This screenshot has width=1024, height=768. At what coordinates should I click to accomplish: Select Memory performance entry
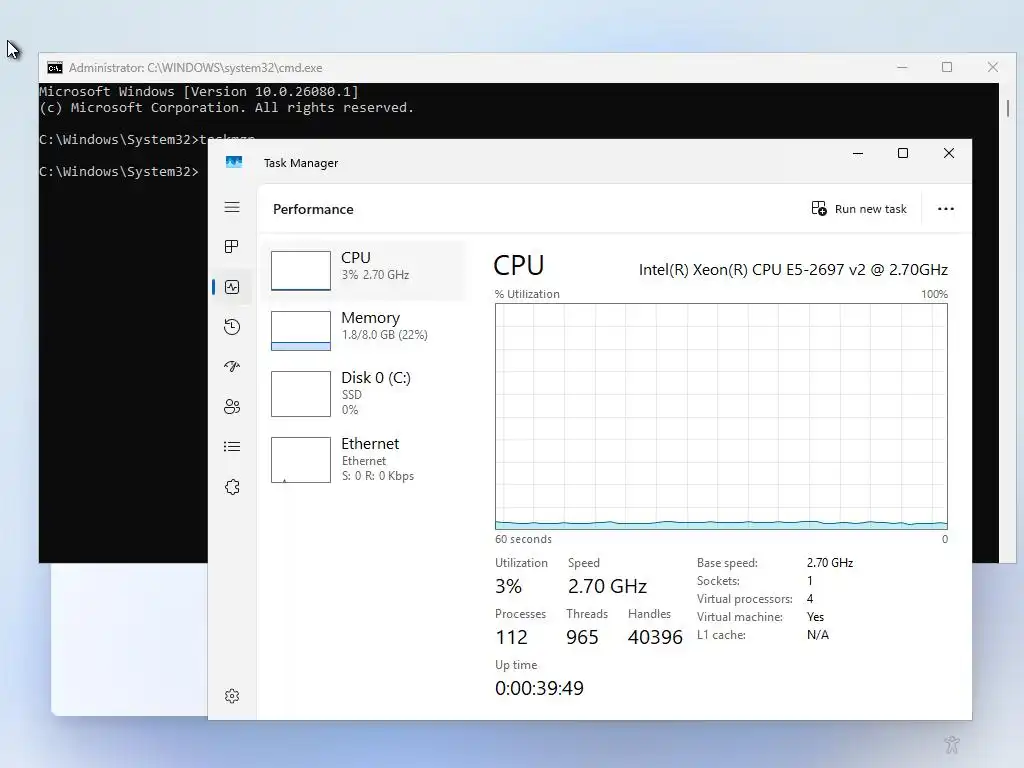pyautogui.click(x=364, y=330)
